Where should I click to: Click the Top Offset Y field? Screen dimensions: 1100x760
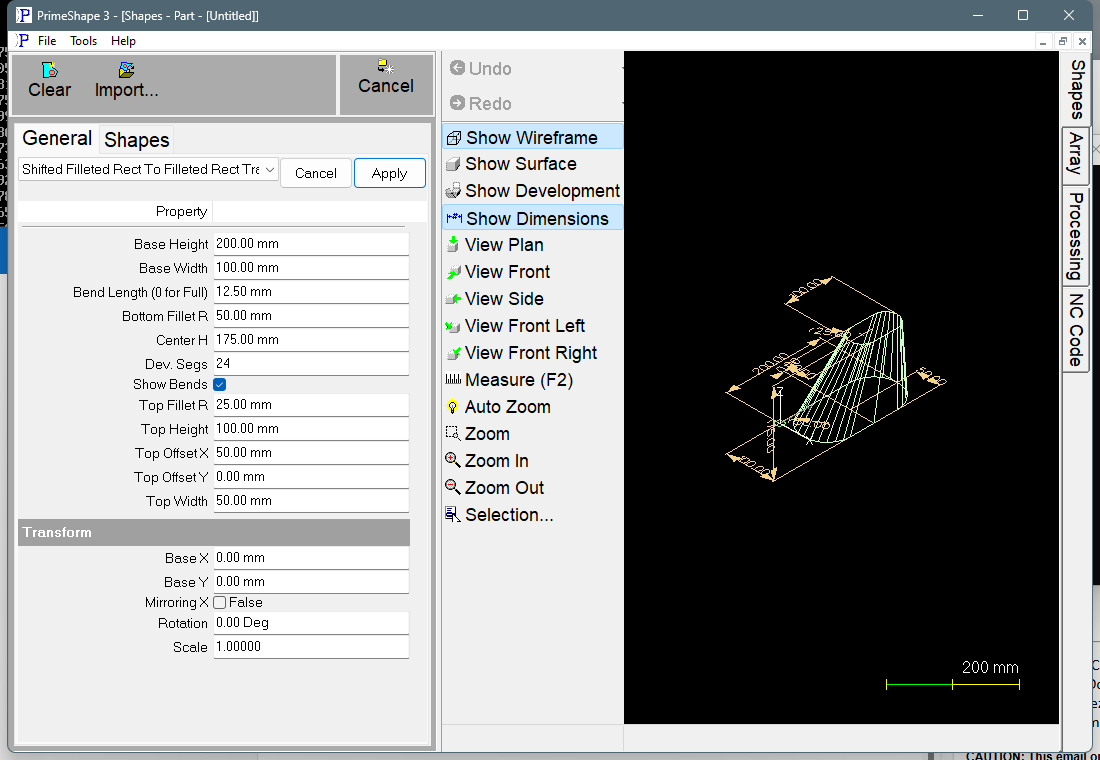coord(311,476)
